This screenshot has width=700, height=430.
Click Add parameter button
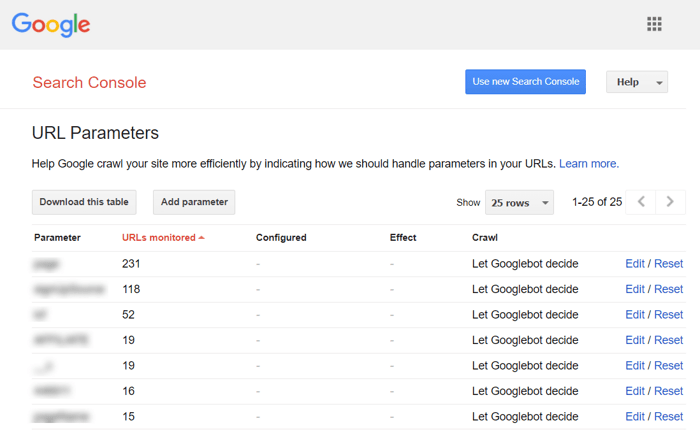click(194, 202)
